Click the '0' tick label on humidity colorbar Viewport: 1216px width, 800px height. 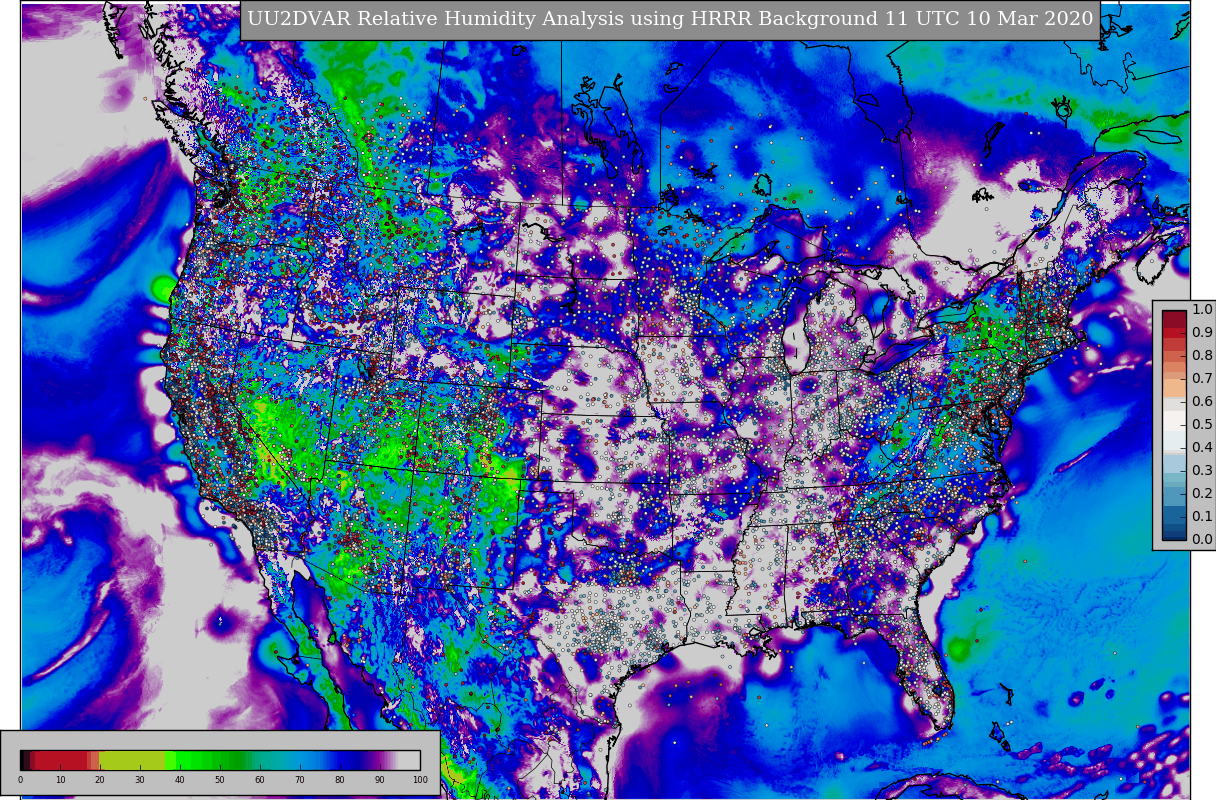coord(20,779)
